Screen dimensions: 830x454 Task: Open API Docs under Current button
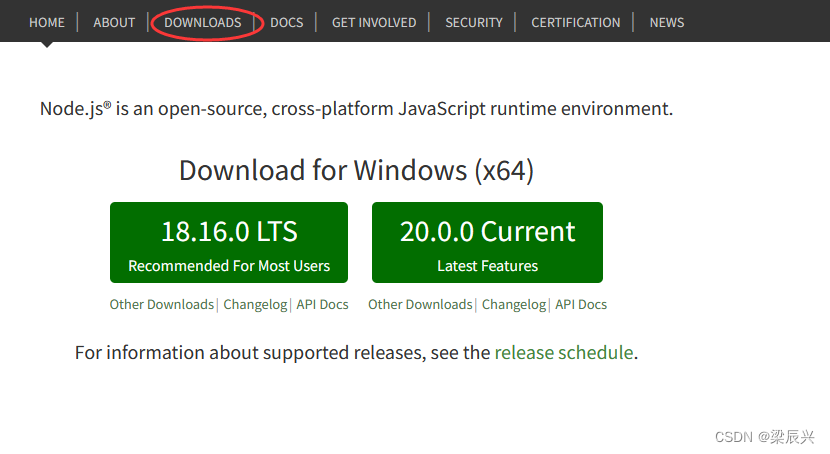click(581, 305)
